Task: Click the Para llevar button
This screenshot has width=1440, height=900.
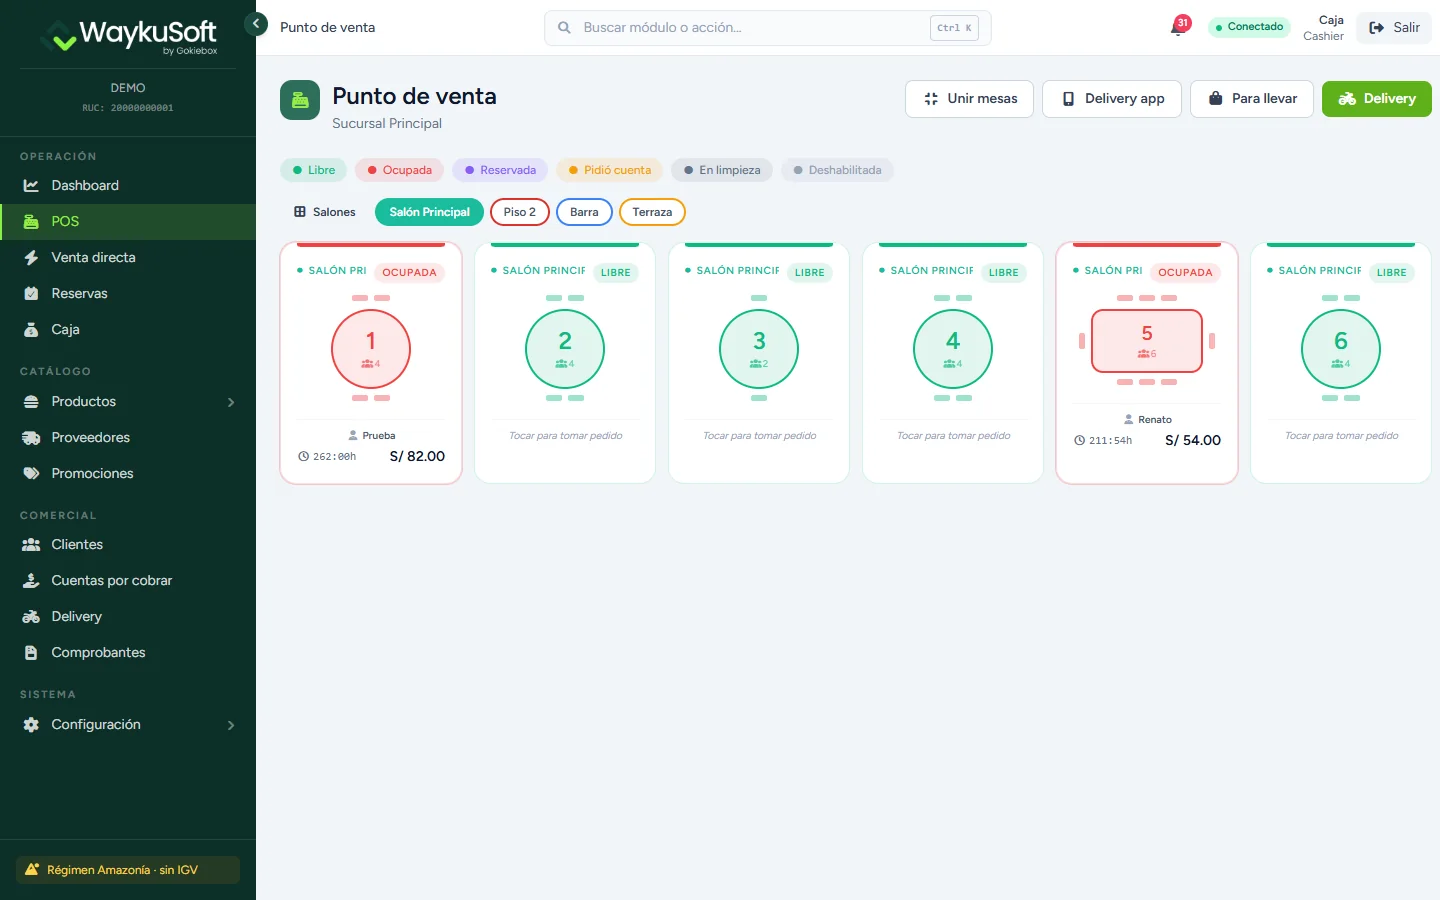Action: (x=1252, y=99)
